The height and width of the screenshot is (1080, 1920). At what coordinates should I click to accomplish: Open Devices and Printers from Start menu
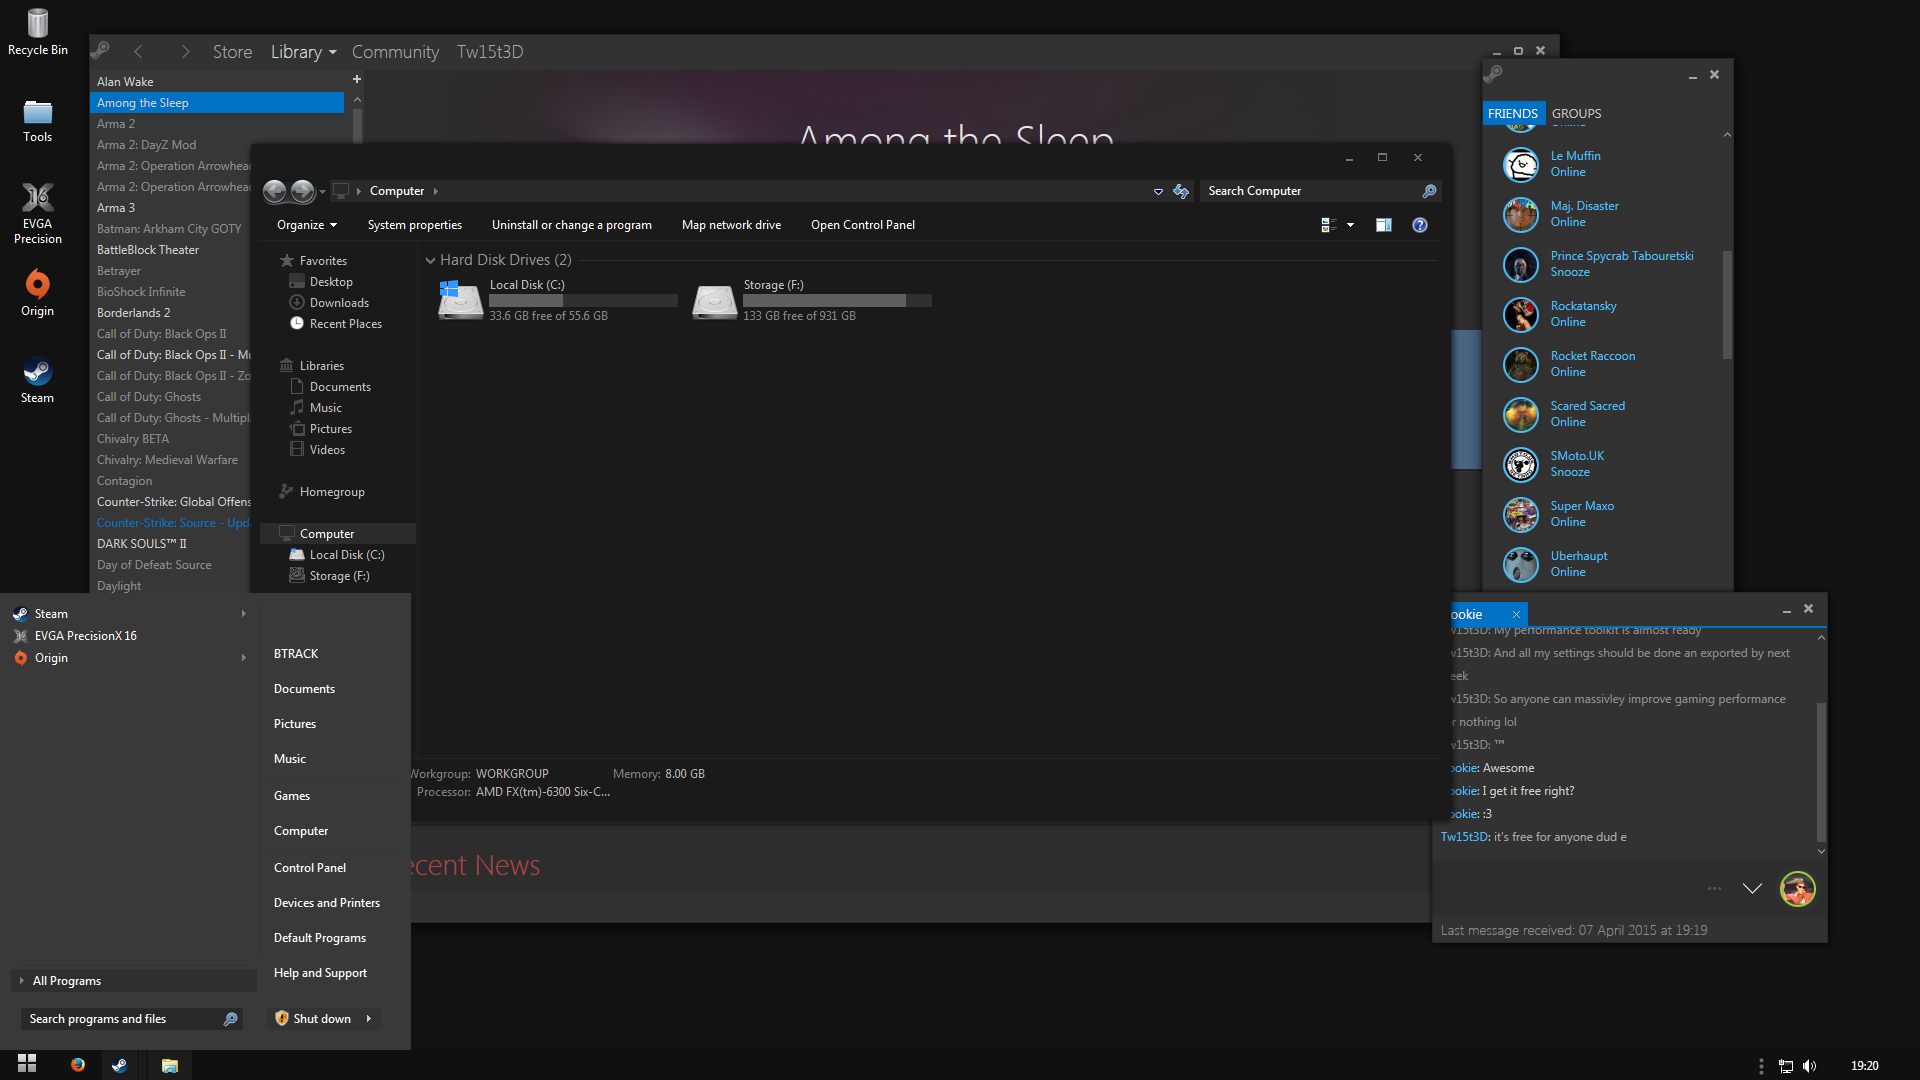coord(327,903)
